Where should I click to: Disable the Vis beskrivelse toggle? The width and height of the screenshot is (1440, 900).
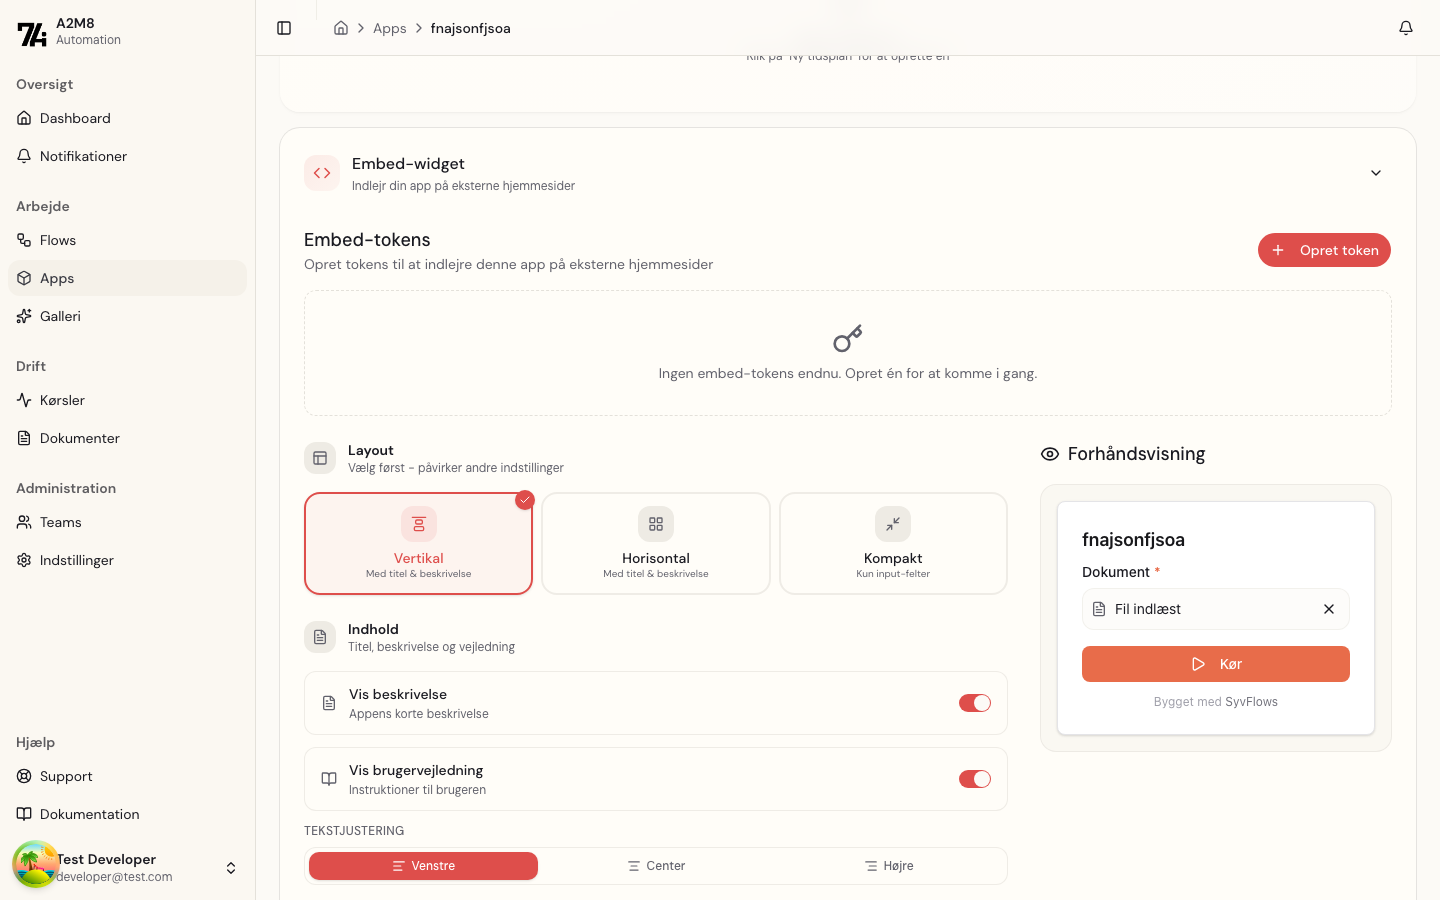974,703
